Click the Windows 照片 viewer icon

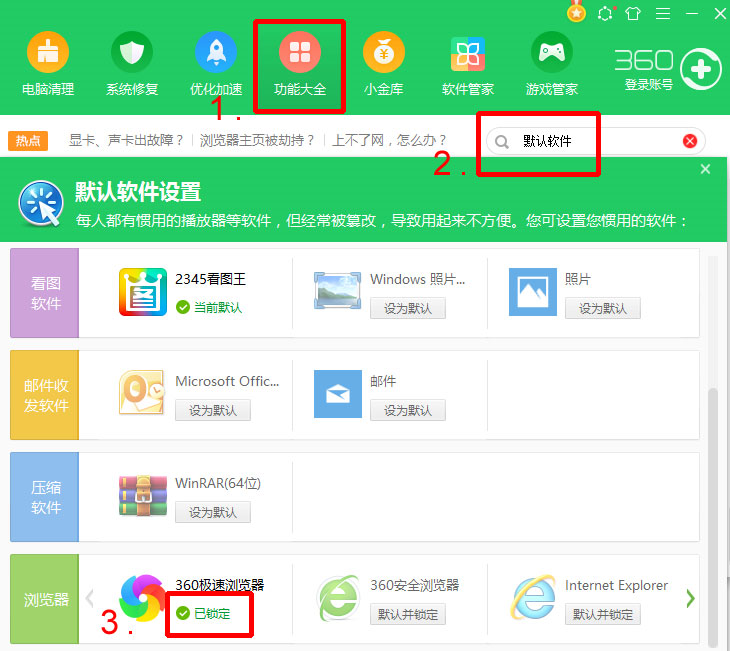point(338,290)
